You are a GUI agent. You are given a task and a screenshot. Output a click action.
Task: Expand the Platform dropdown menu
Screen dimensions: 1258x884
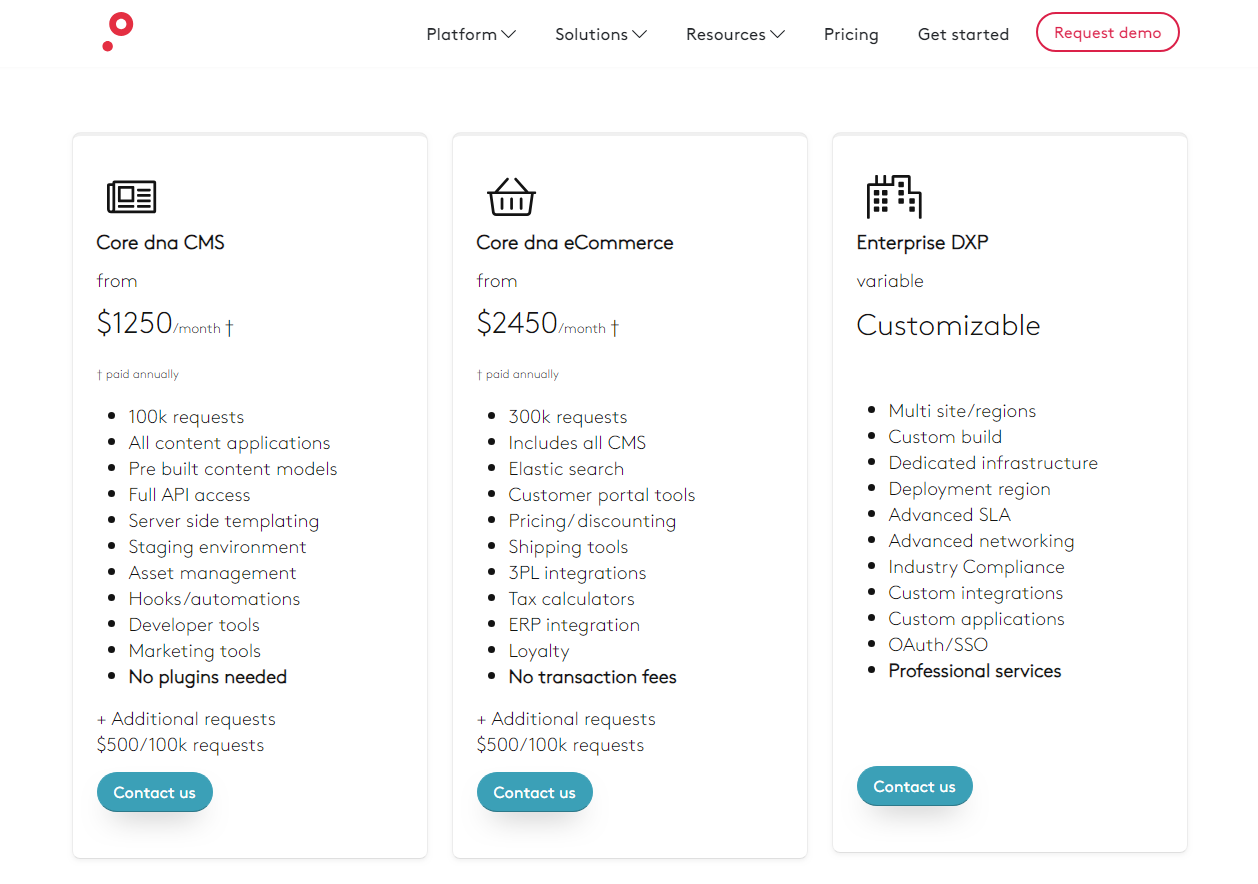point(470,33)
